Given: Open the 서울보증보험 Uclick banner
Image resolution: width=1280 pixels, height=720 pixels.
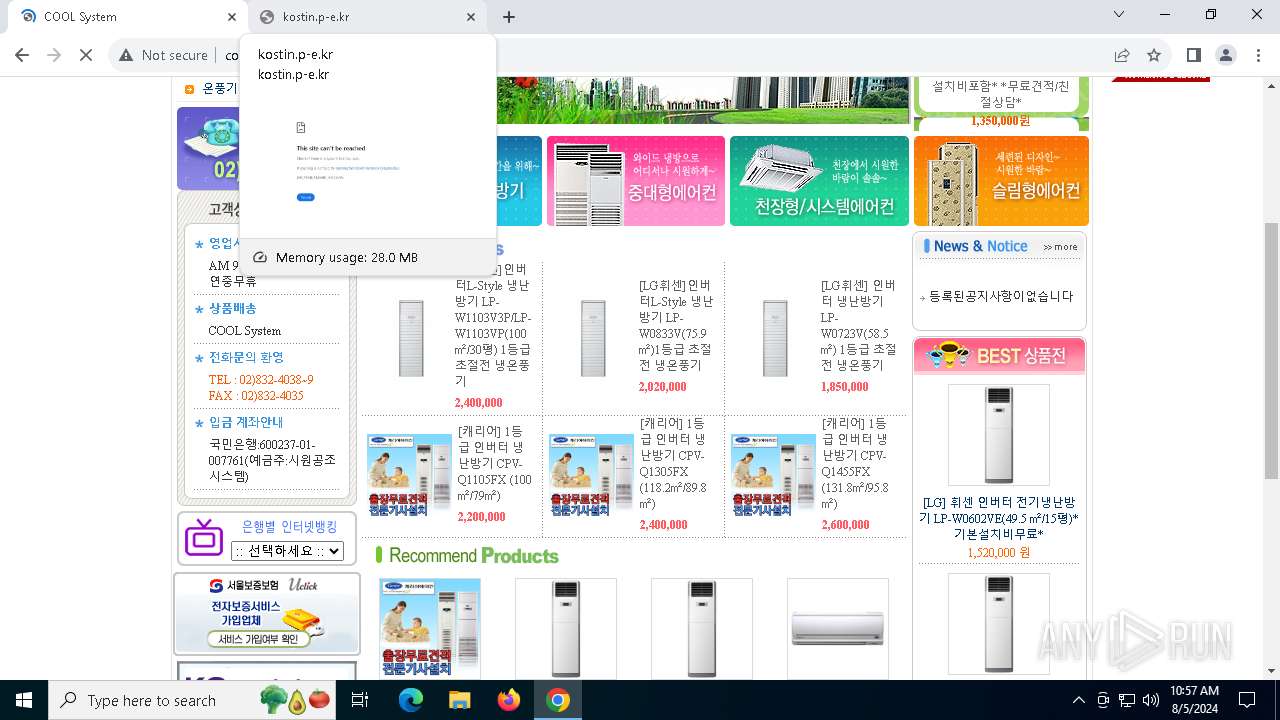Looking at the screenshot, I should (x=267, y=613).
